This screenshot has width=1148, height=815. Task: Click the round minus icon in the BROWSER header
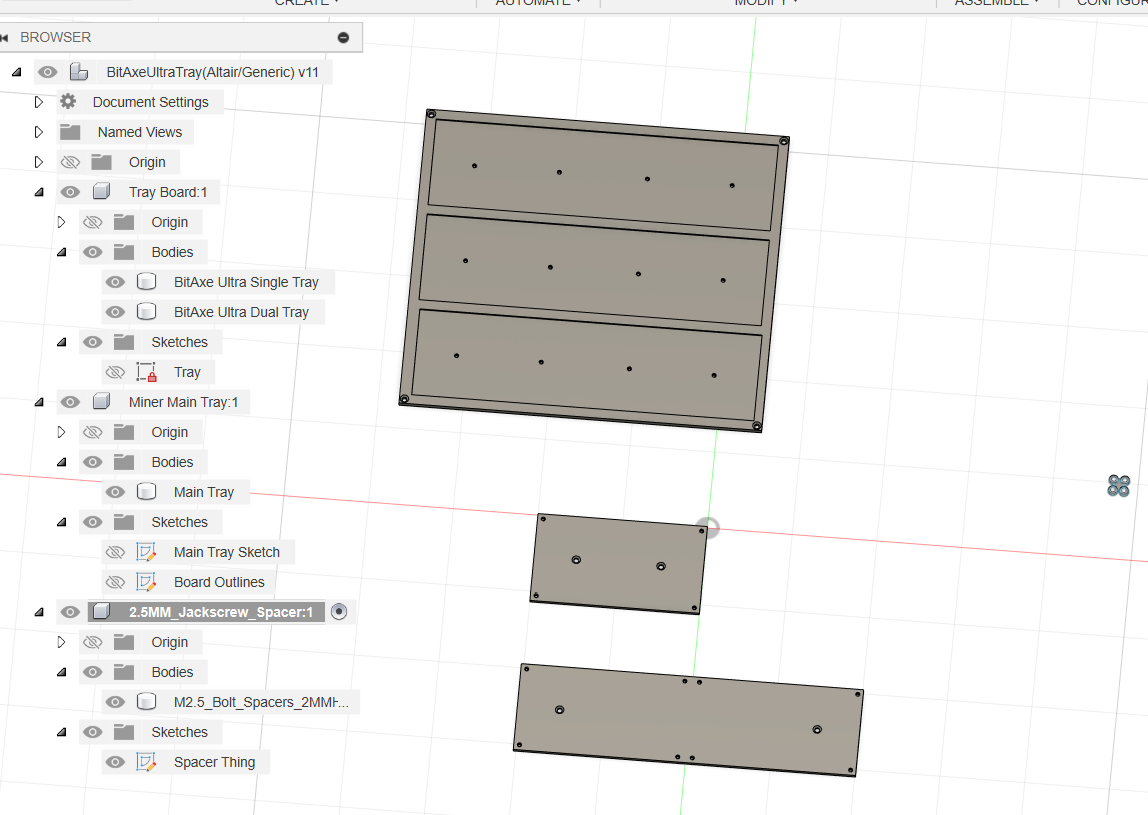tap(343, 38)
